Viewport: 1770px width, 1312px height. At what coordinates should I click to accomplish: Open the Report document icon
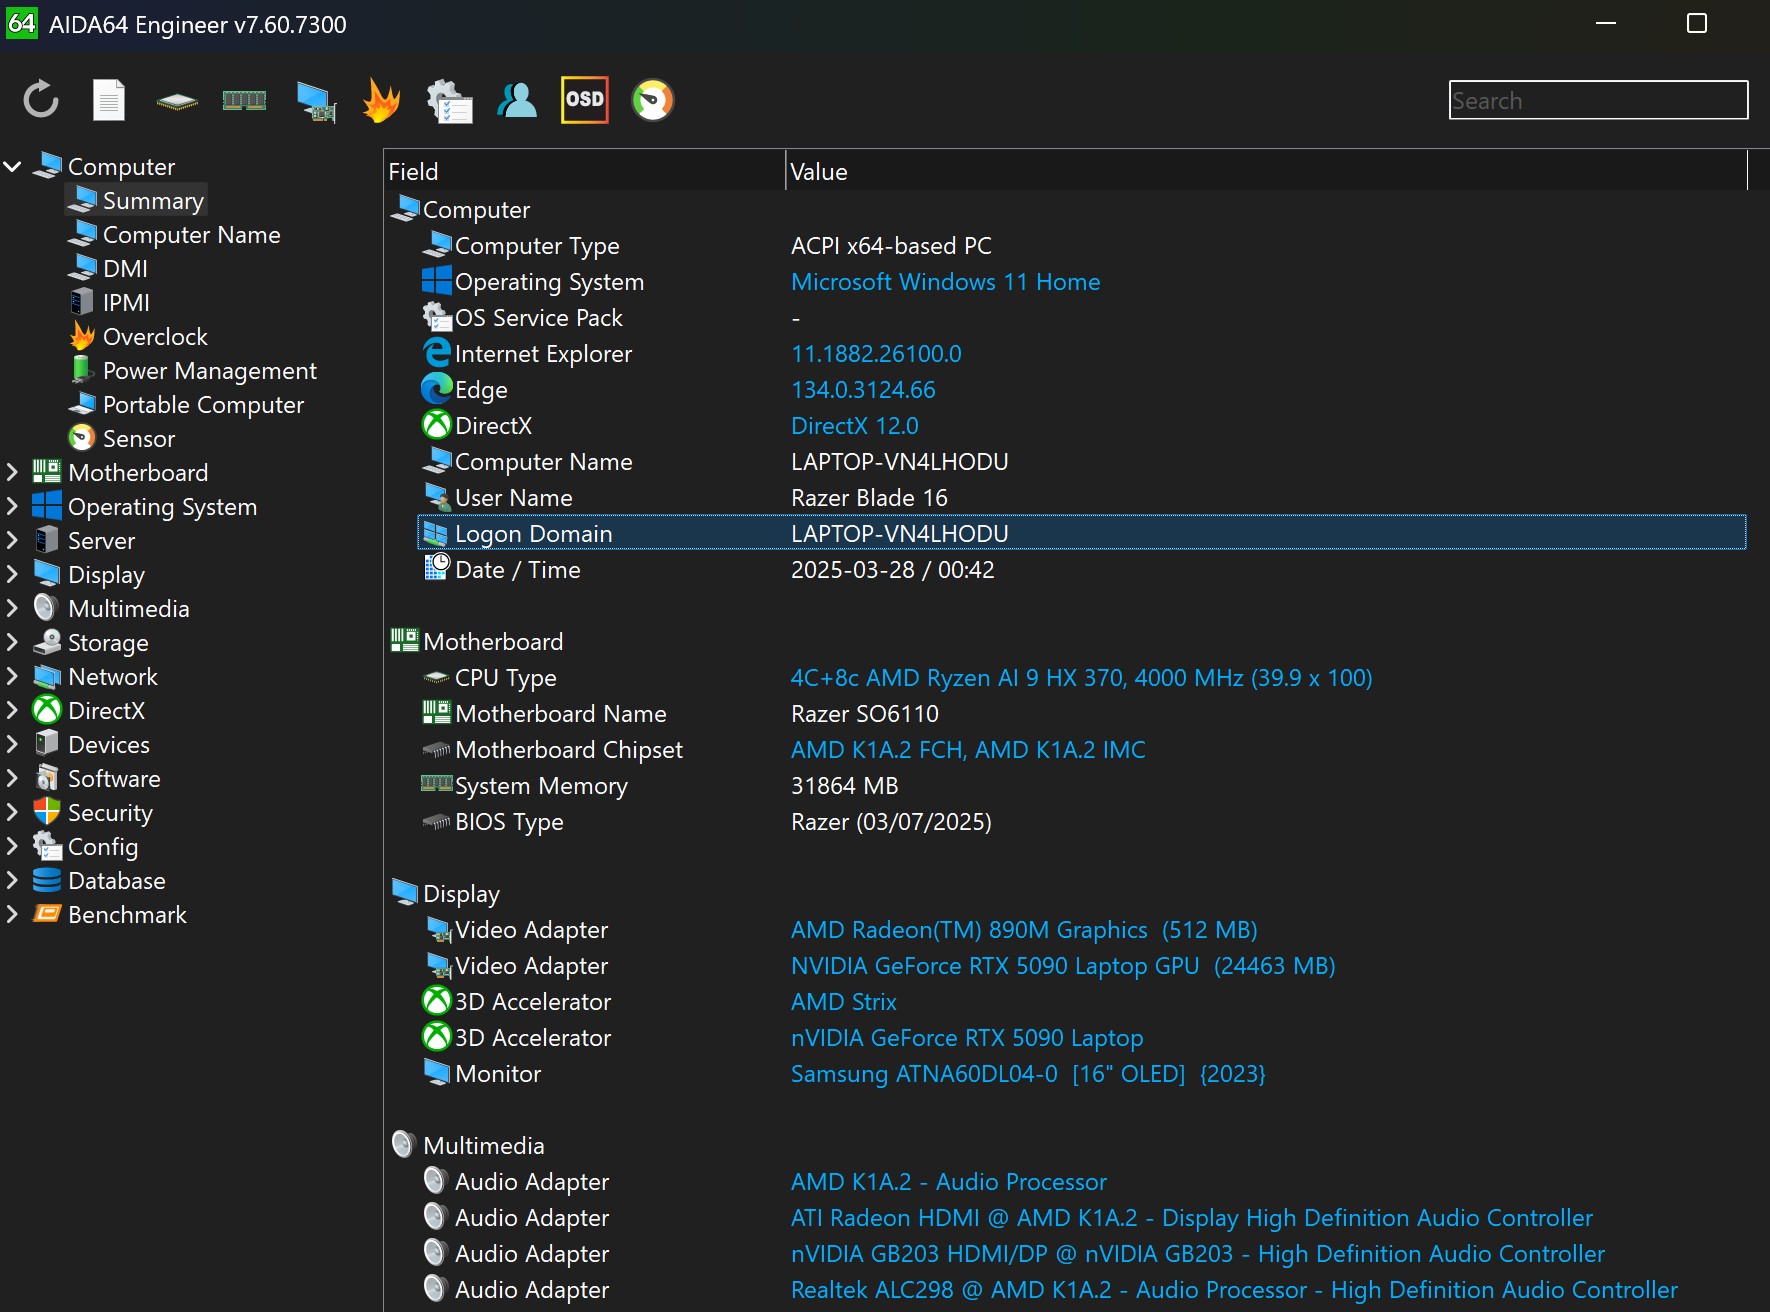click(109, 100)
